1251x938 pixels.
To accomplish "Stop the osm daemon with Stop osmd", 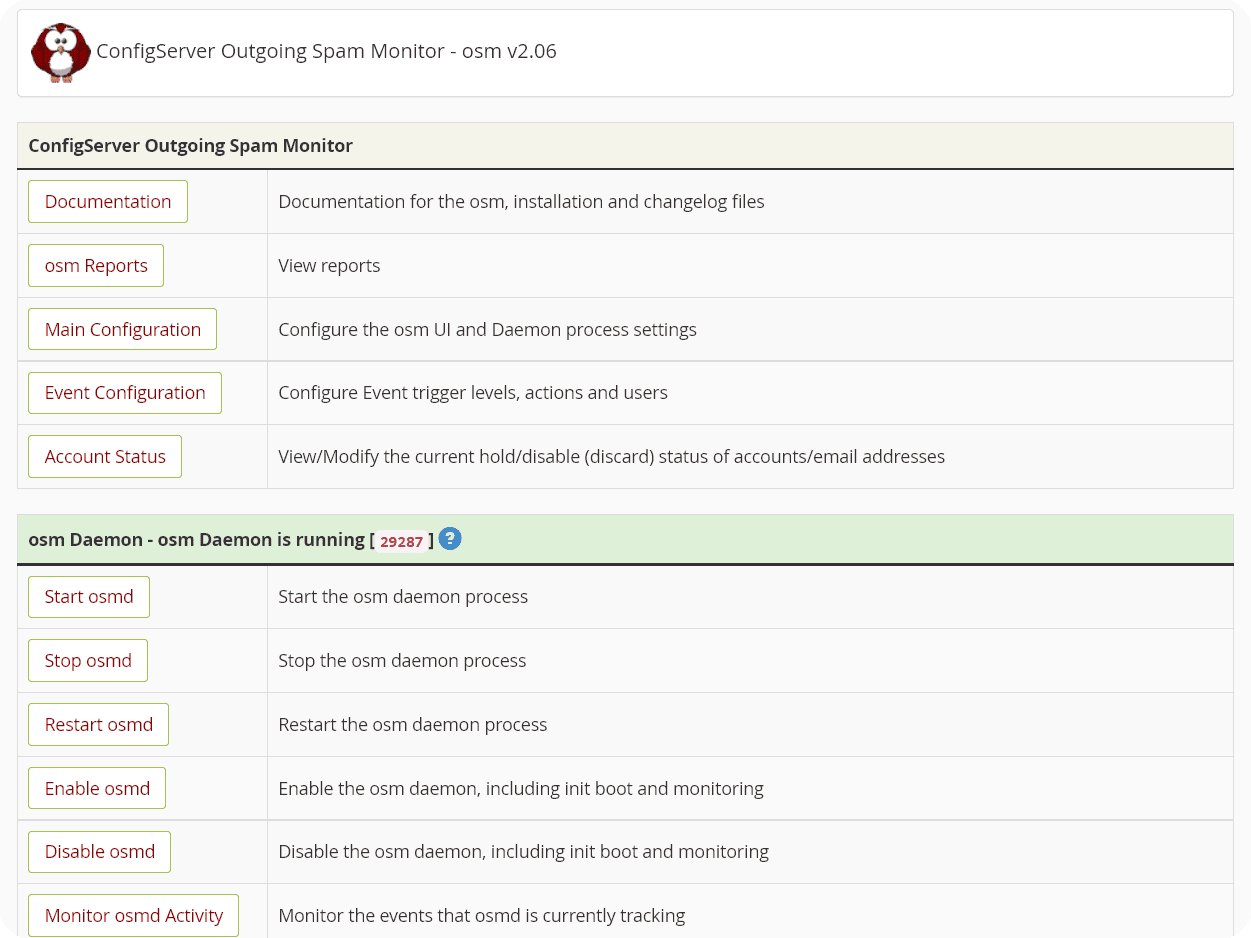I will [x=88, y=661].
